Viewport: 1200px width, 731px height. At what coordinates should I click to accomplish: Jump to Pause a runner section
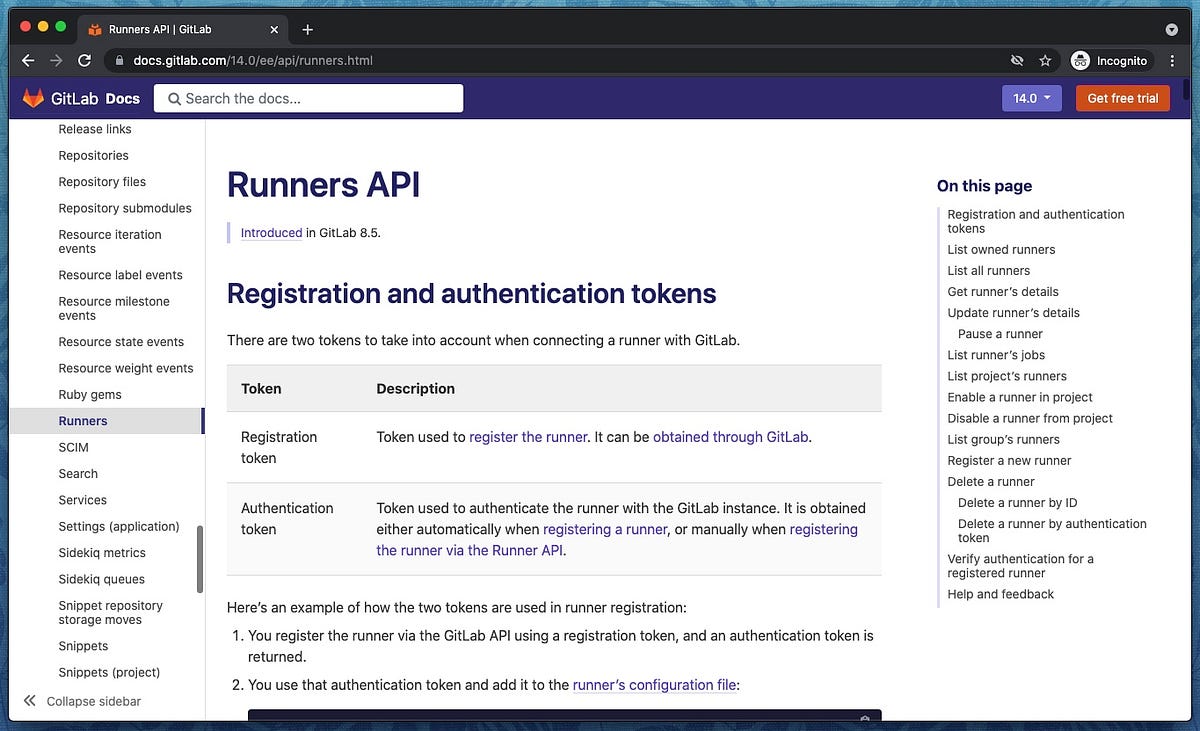[x=1000, y=334]
